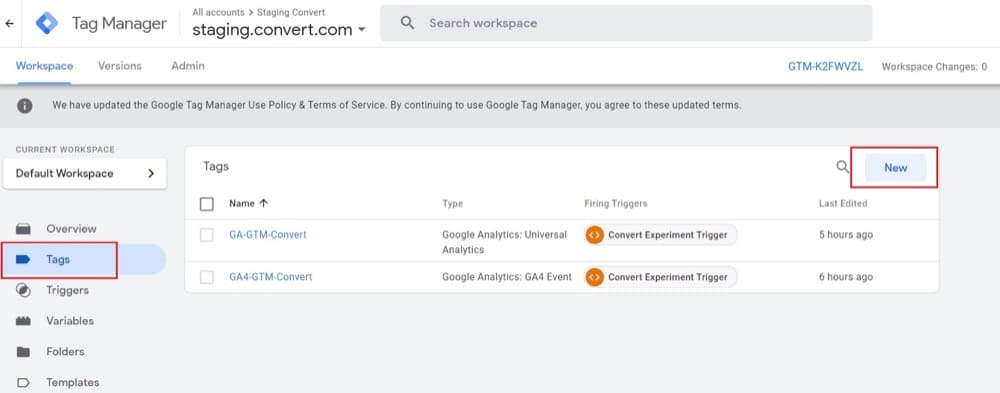Open the Folders sidebar icon

point(24,352)
